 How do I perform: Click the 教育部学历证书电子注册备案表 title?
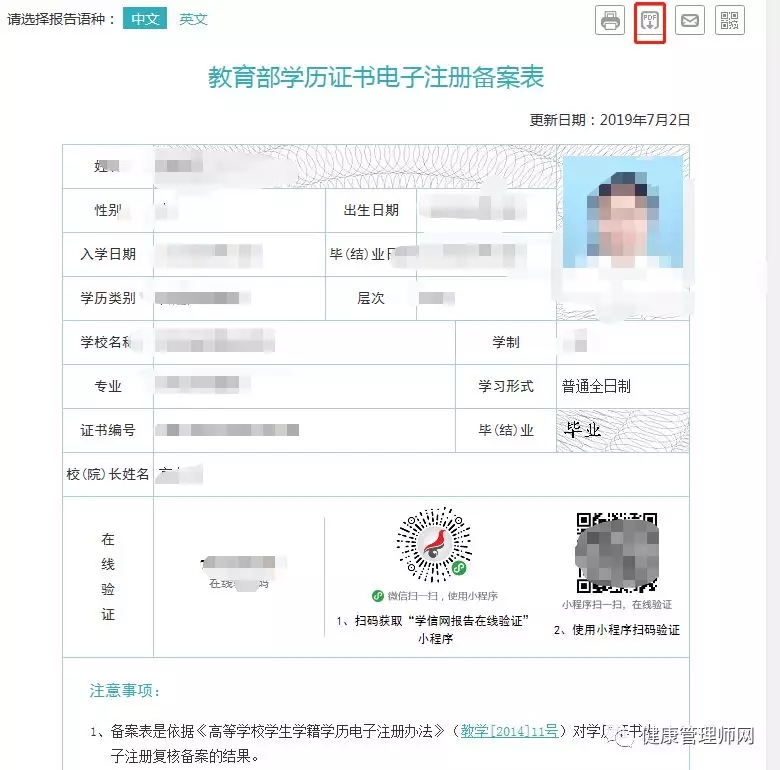[x=376, y=77]
